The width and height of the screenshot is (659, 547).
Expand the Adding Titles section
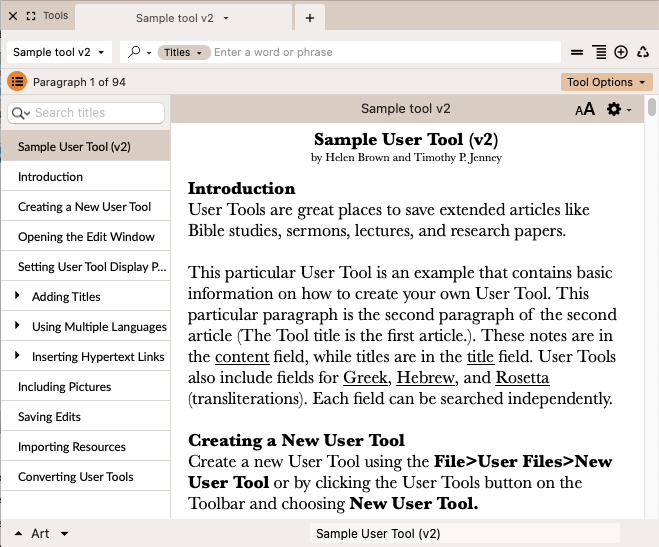click(x=17, y=297)
